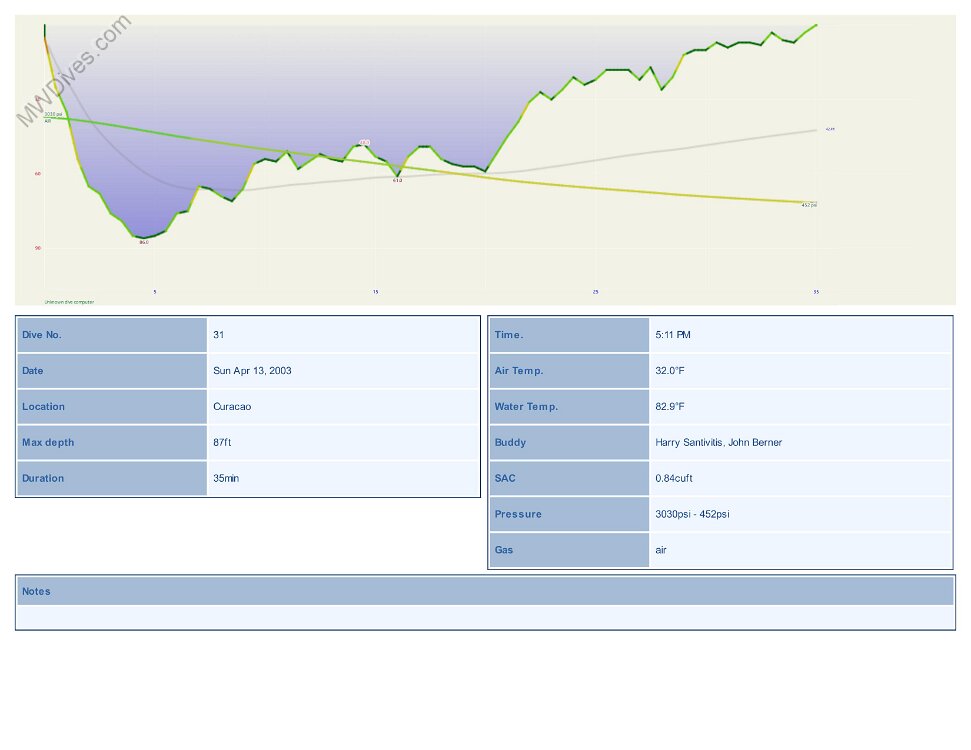
Task: Click the SAC value 0.84cuft
Action: tap(674, 479)
